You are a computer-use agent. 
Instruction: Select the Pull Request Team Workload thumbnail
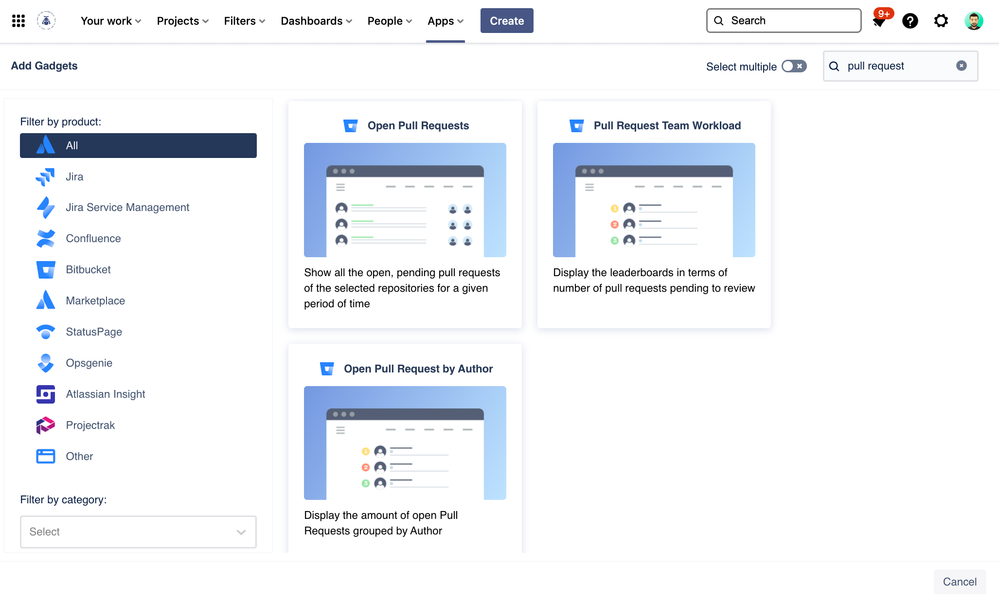point(654,200)
